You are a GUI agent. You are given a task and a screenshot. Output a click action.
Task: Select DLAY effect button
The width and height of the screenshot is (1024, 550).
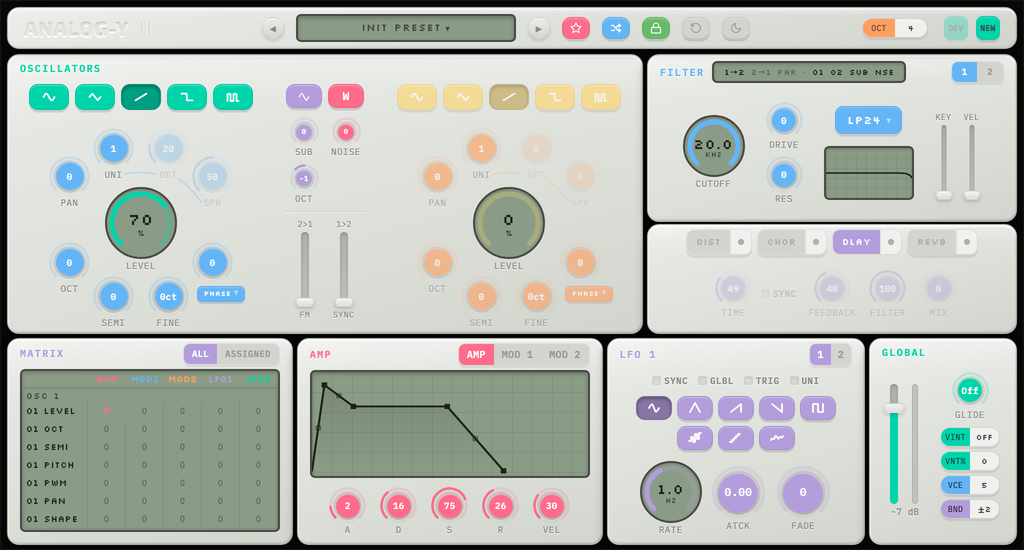click(x=856, y=242)
